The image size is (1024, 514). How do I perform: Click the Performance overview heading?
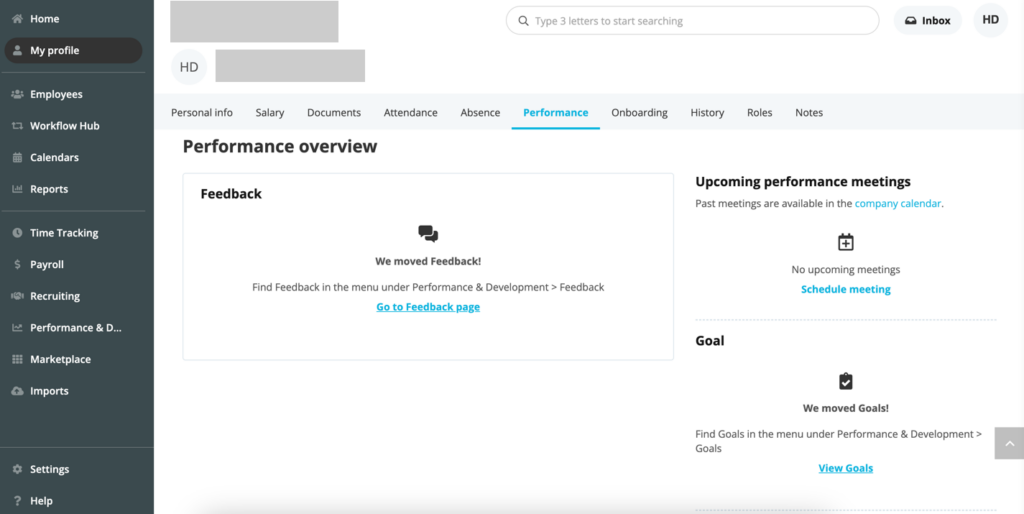coord(280,146)
